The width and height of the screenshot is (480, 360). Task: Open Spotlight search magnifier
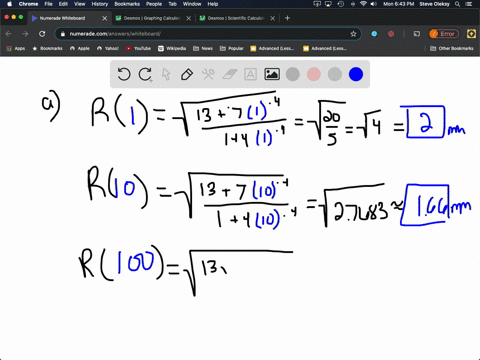click(x=458, y=4)
